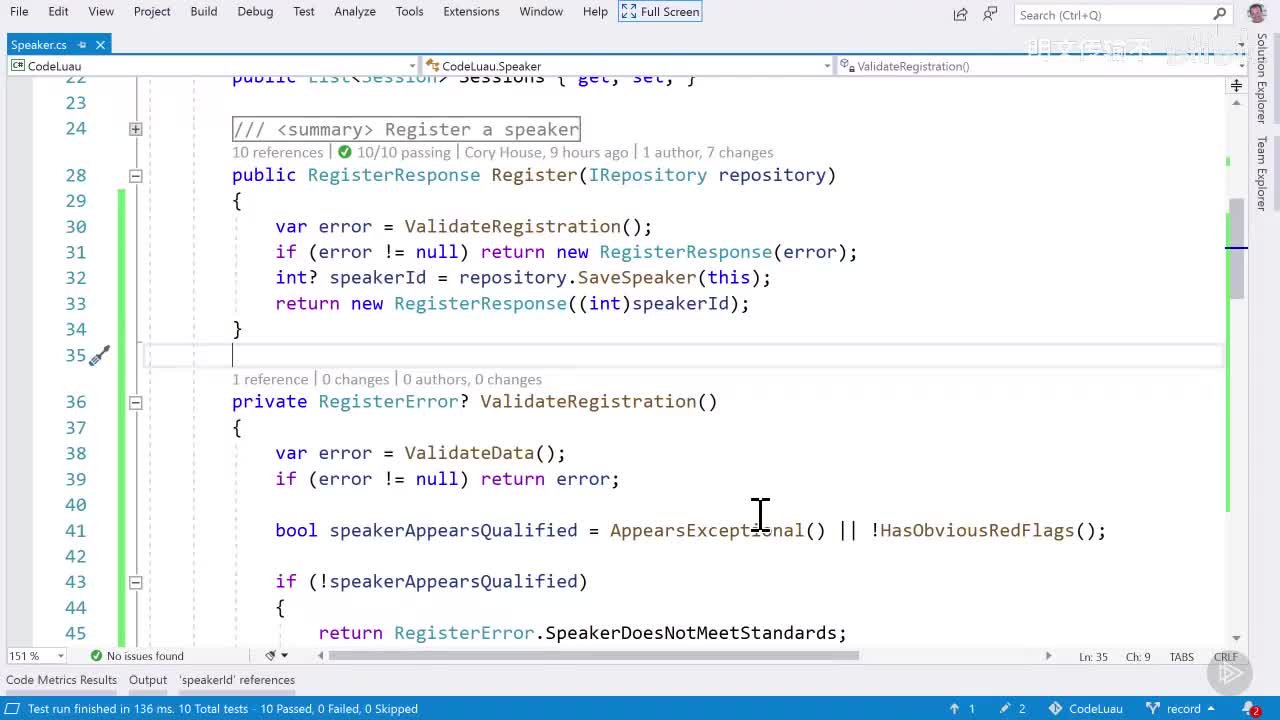
Task: Click the passing tests green check CodeLens icon
Action: pyautogui.click(x=345, y=152)
